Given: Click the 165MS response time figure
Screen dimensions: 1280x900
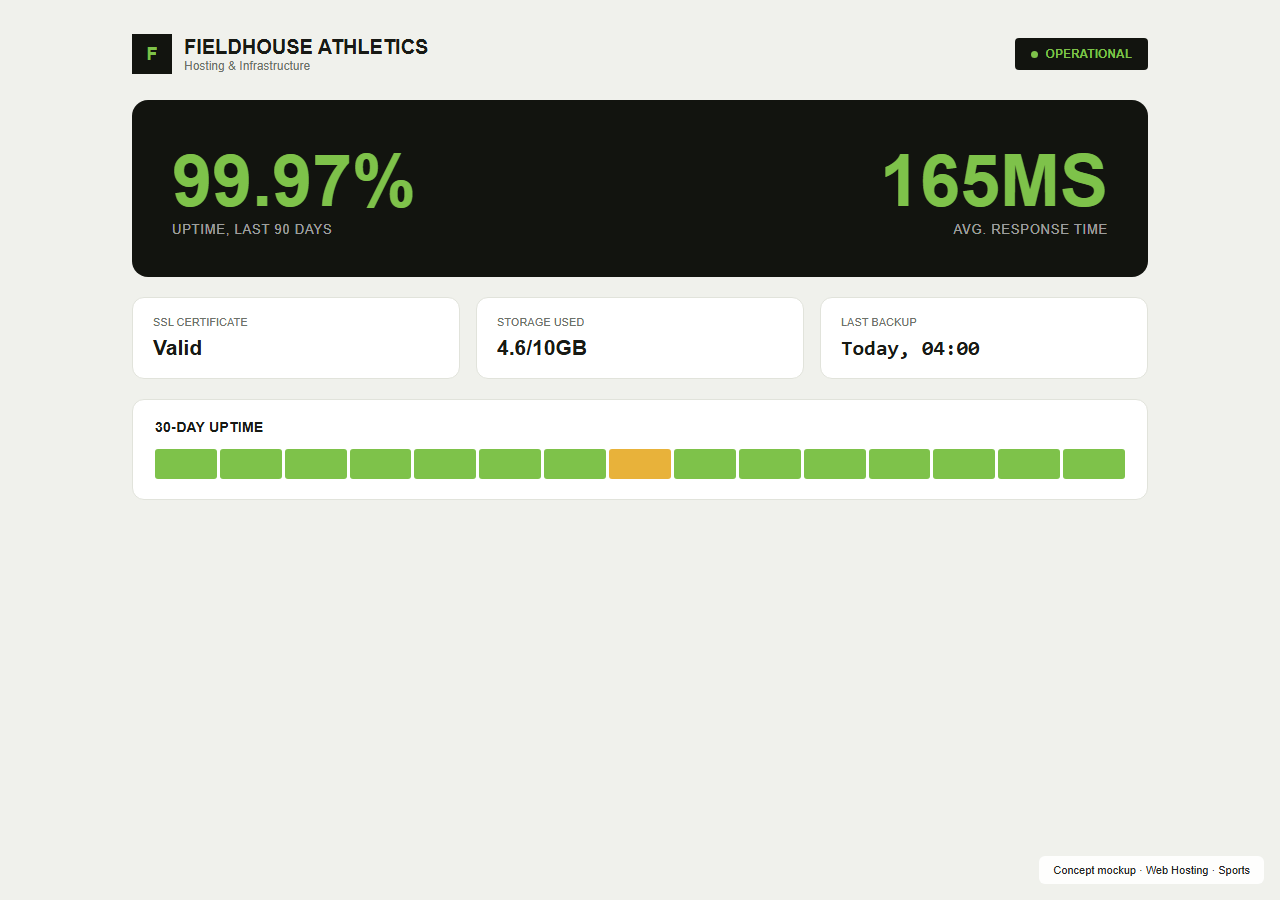Looking at the screenshot, I should pyautogui.click(x=993, y=181).
